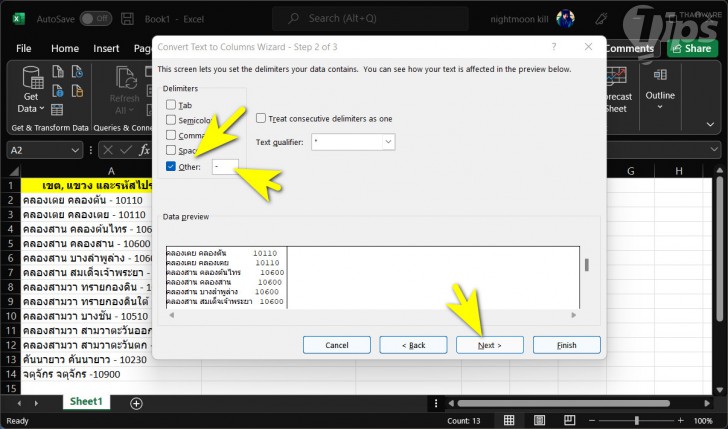Click the worksheet scroll-down arrow
The height and width of the screenshot is (429, 728).
pyautogui.click(x=720, y=390)
